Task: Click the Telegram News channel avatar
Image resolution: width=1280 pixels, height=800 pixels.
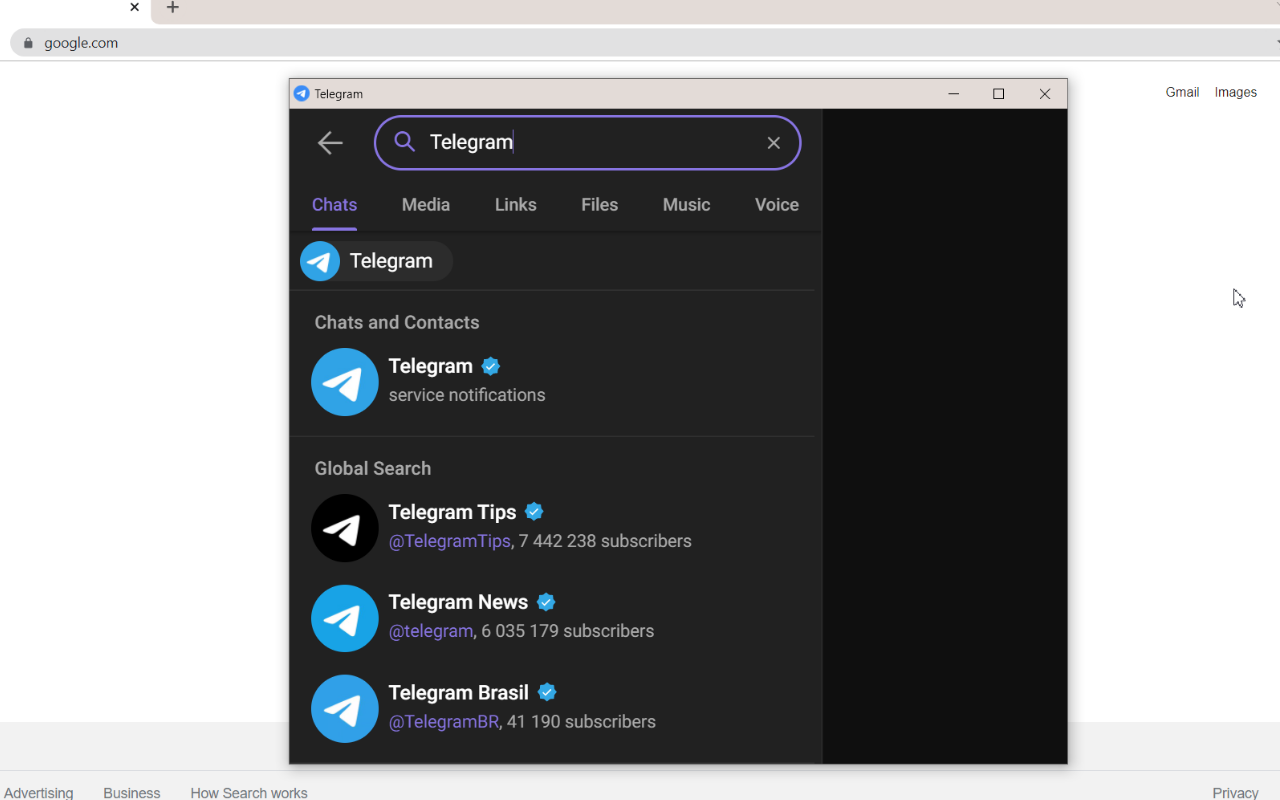Action: [x=344, y=618]
